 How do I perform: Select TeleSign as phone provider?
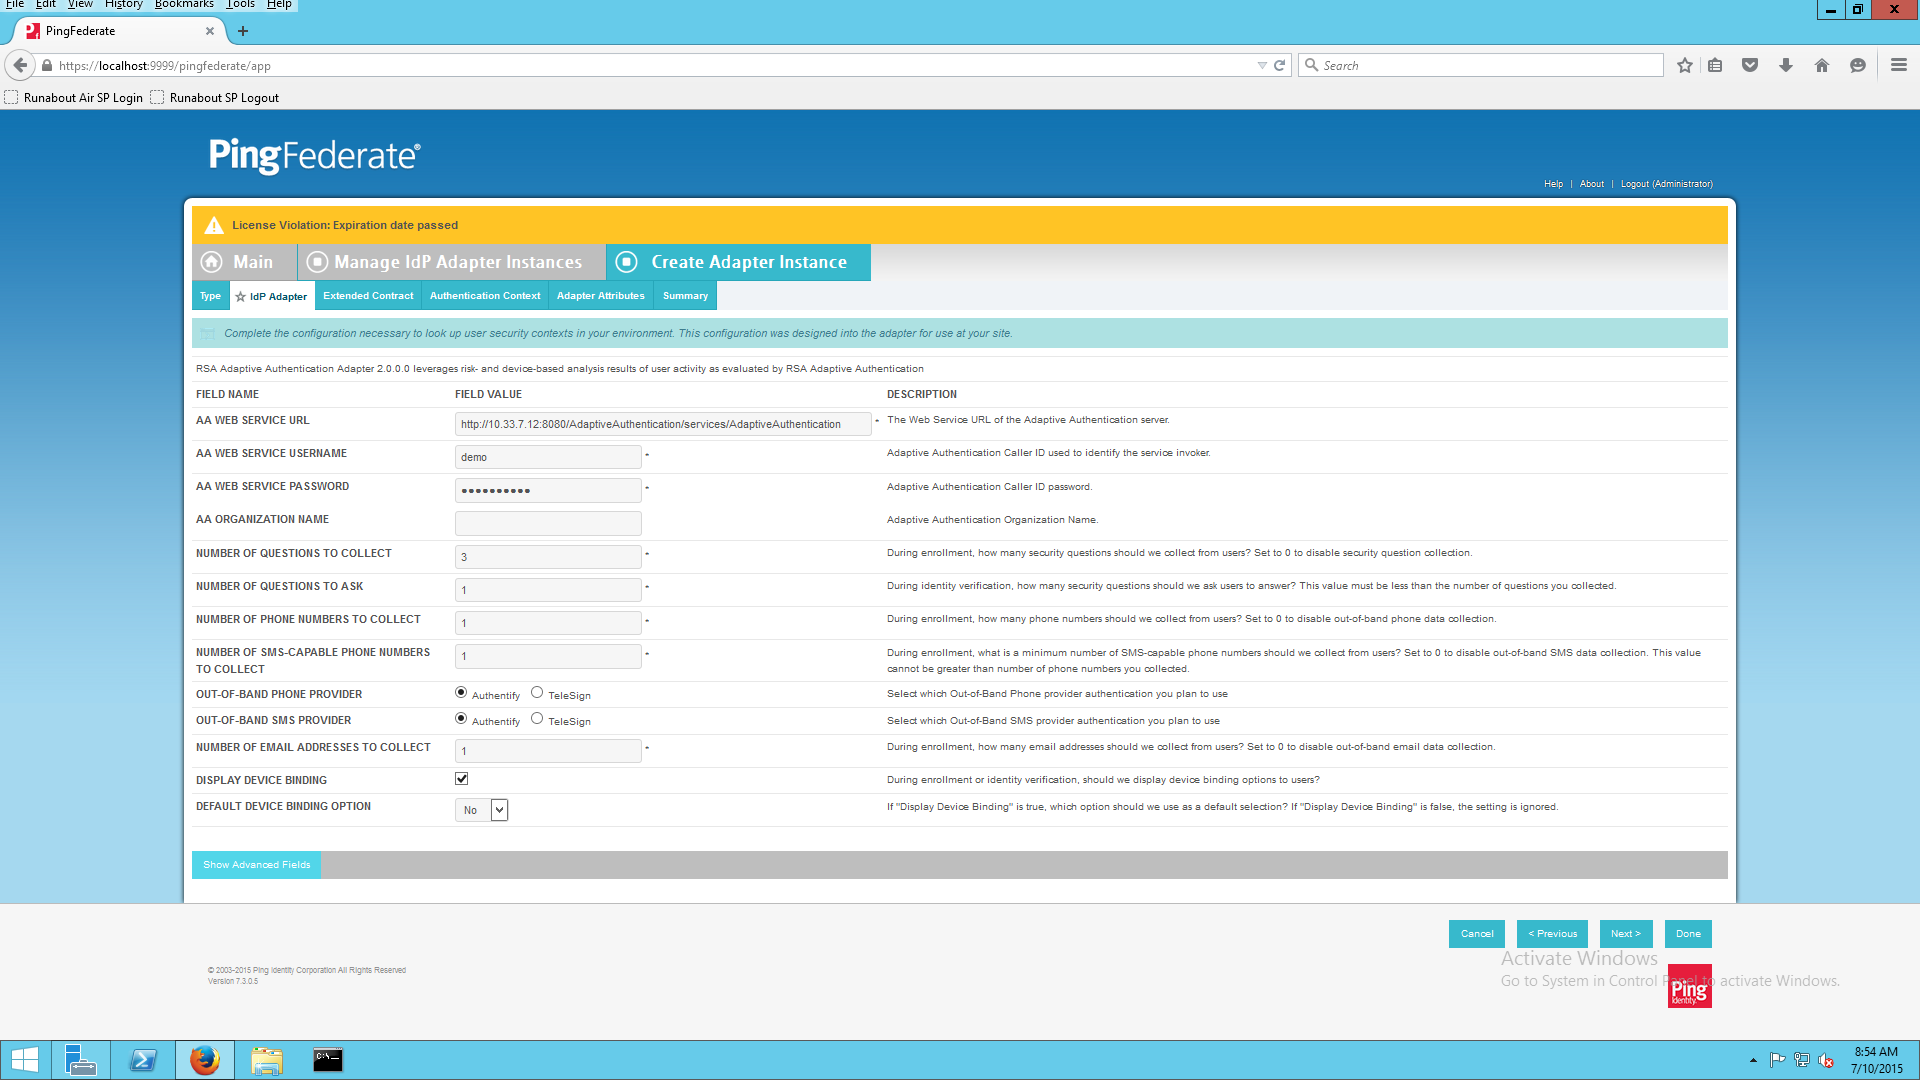[537, 693]
